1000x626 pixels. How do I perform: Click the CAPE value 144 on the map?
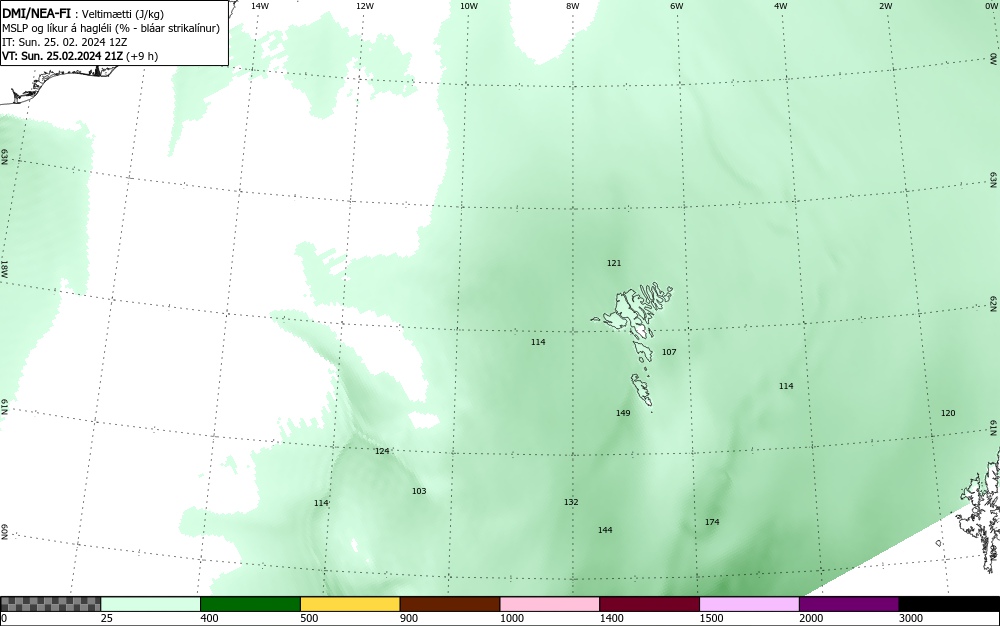(x=605, y=530)
